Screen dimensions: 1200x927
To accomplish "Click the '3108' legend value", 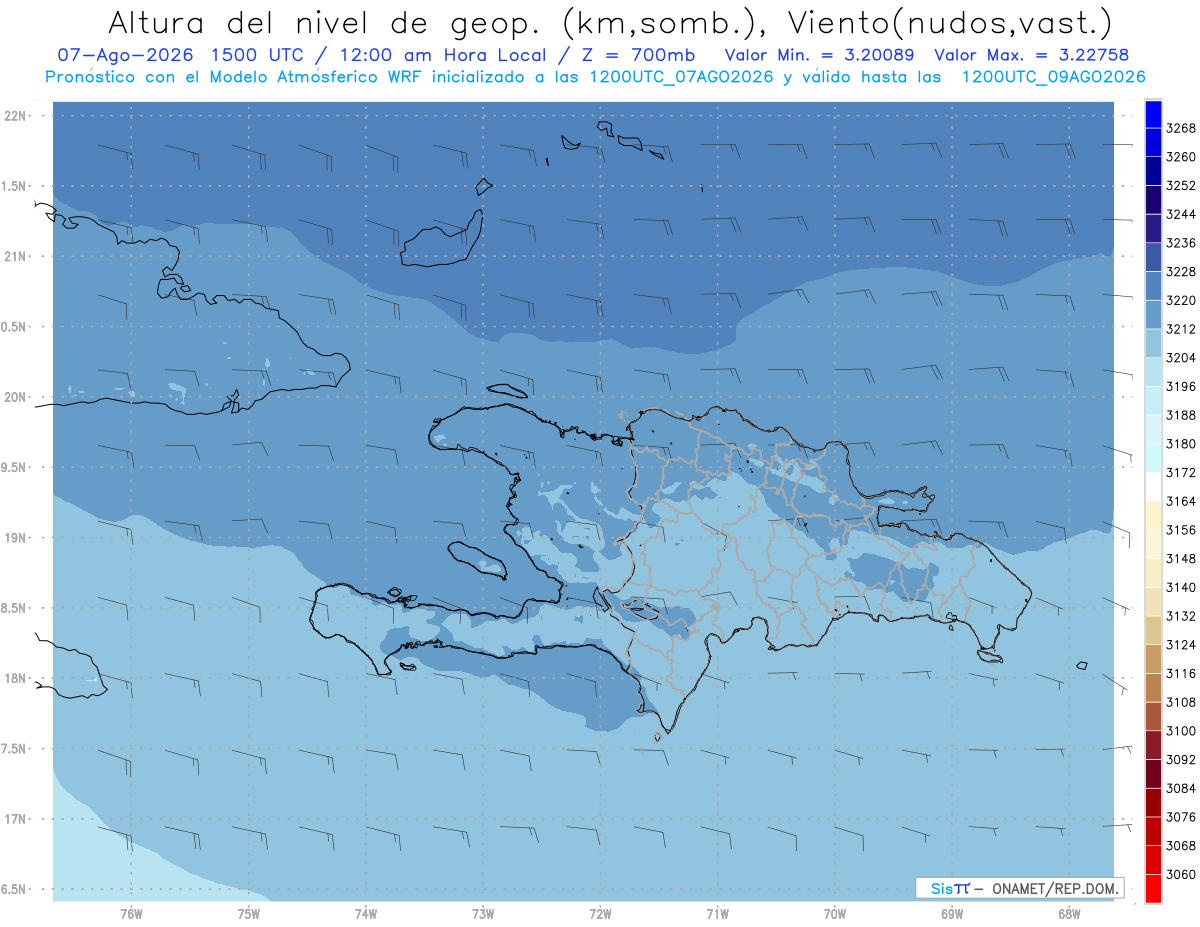I will click(1180, 702).
